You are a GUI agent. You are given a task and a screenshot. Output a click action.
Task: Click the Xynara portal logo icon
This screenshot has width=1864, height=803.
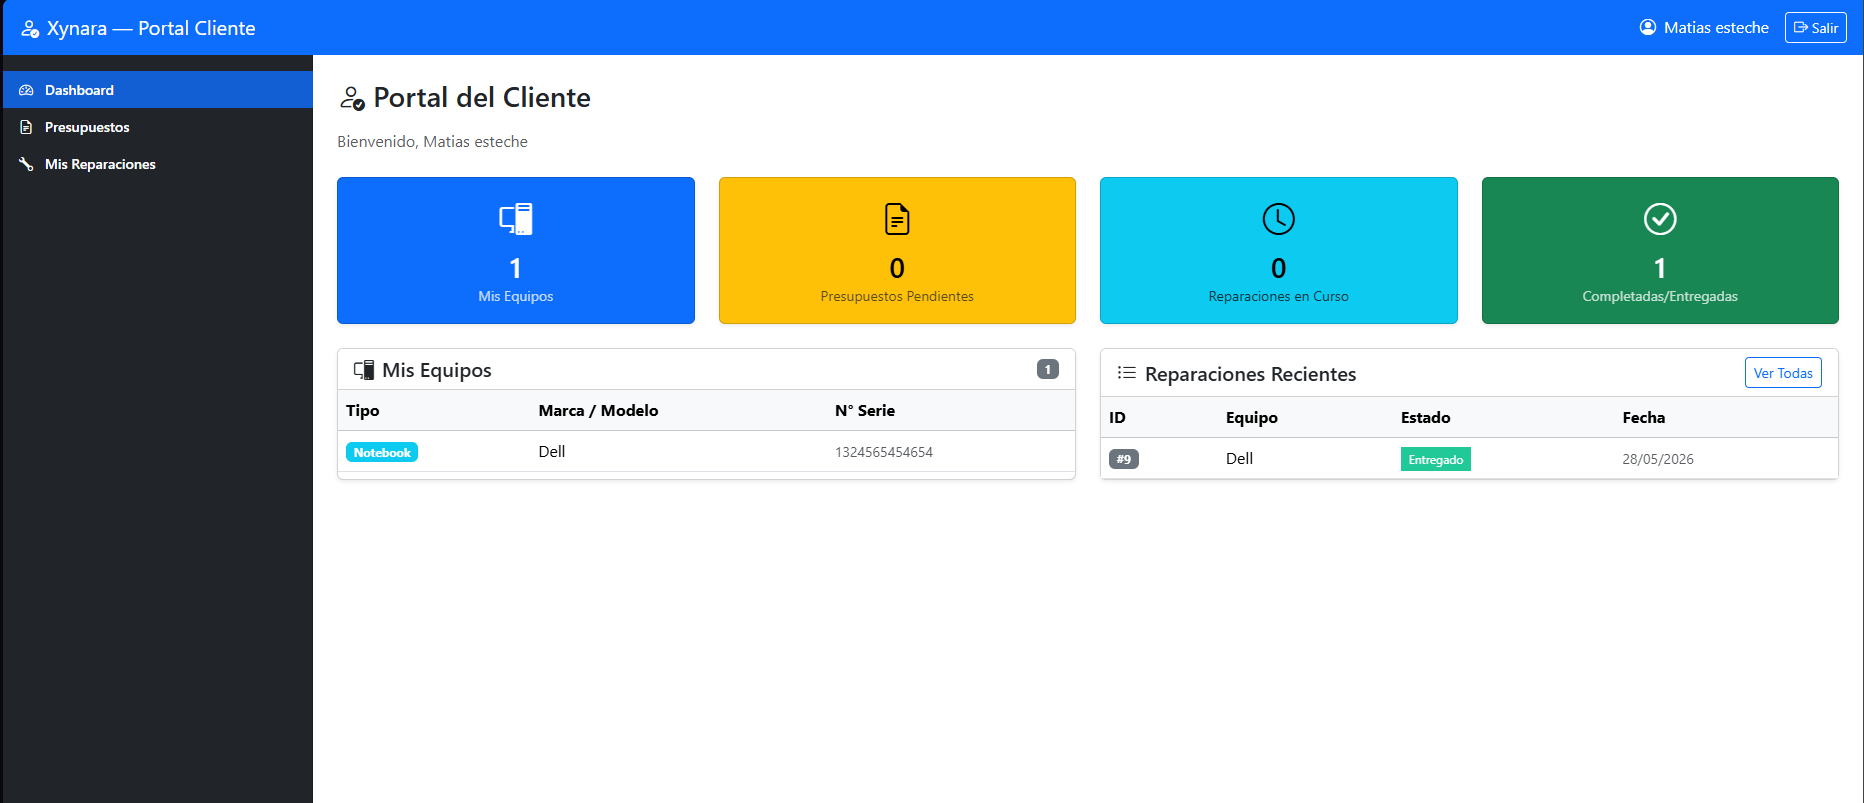coord(30,29)
